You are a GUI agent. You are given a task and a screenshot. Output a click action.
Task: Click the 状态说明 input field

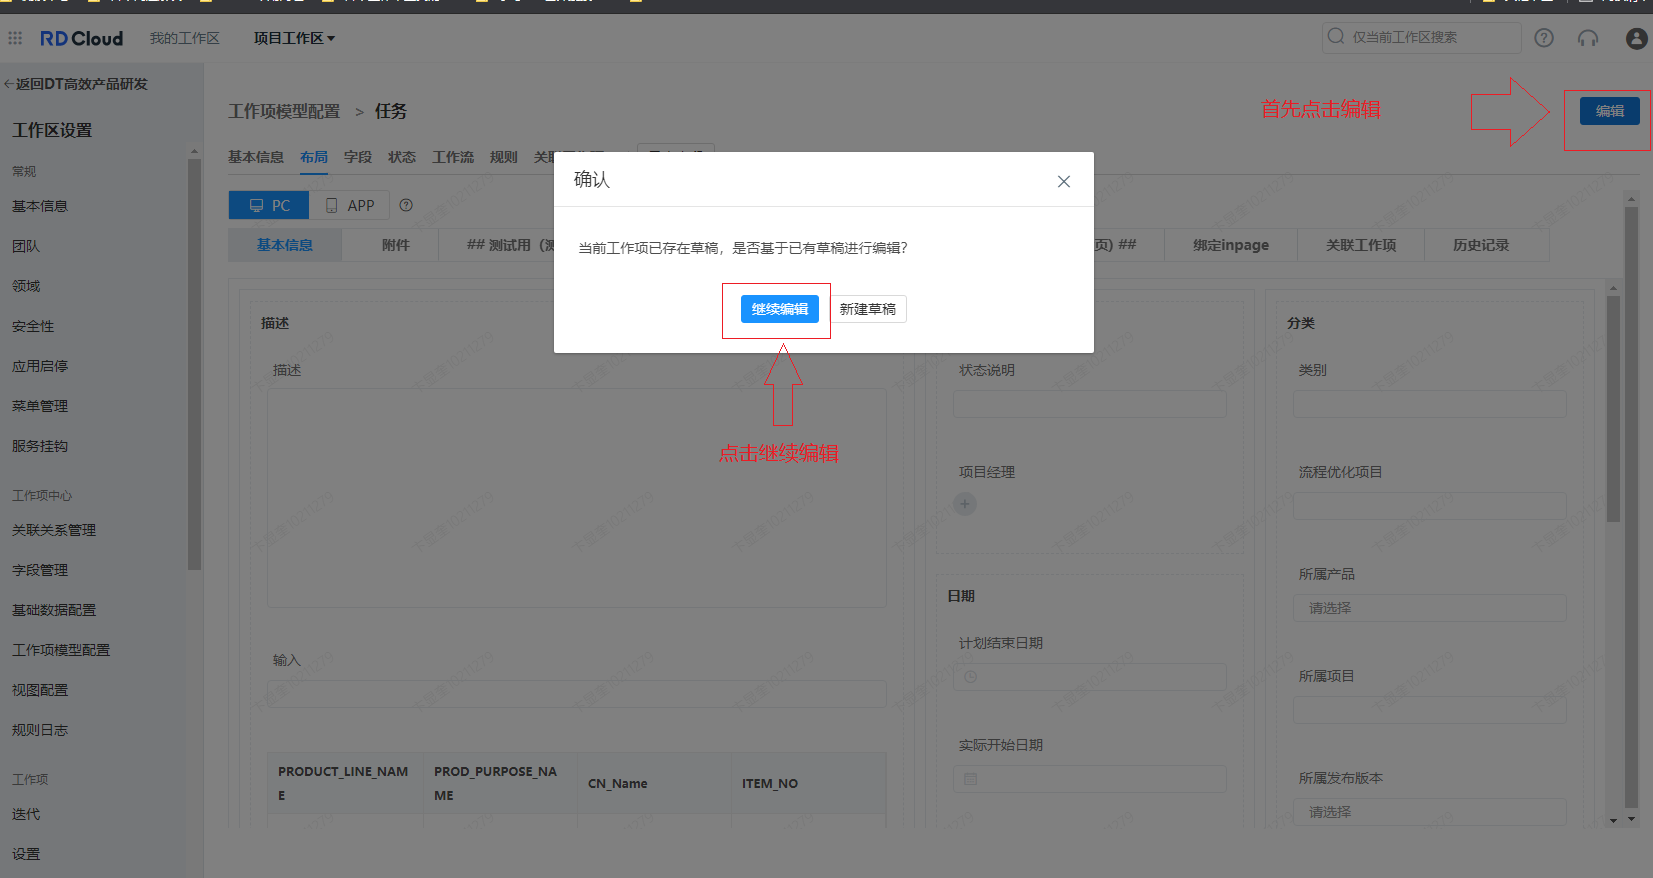tap(1090, 404)
